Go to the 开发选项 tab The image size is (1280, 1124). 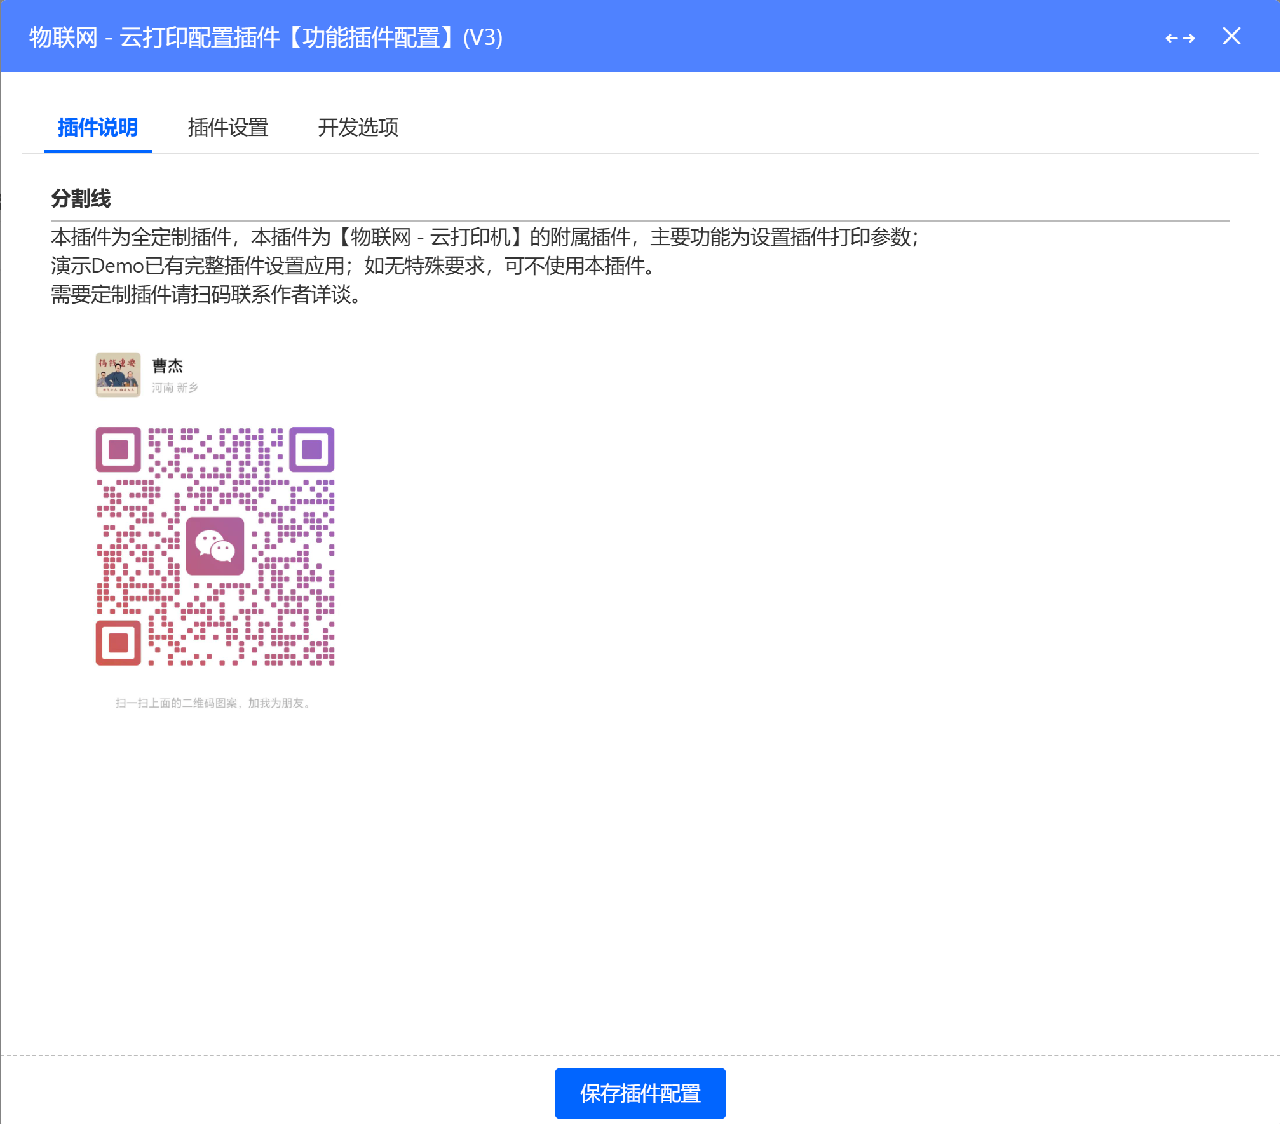(x=358, y=128)
